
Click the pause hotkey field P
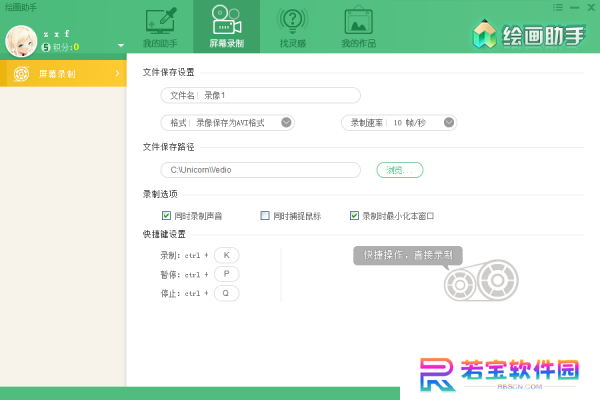[x=227, y=274]
